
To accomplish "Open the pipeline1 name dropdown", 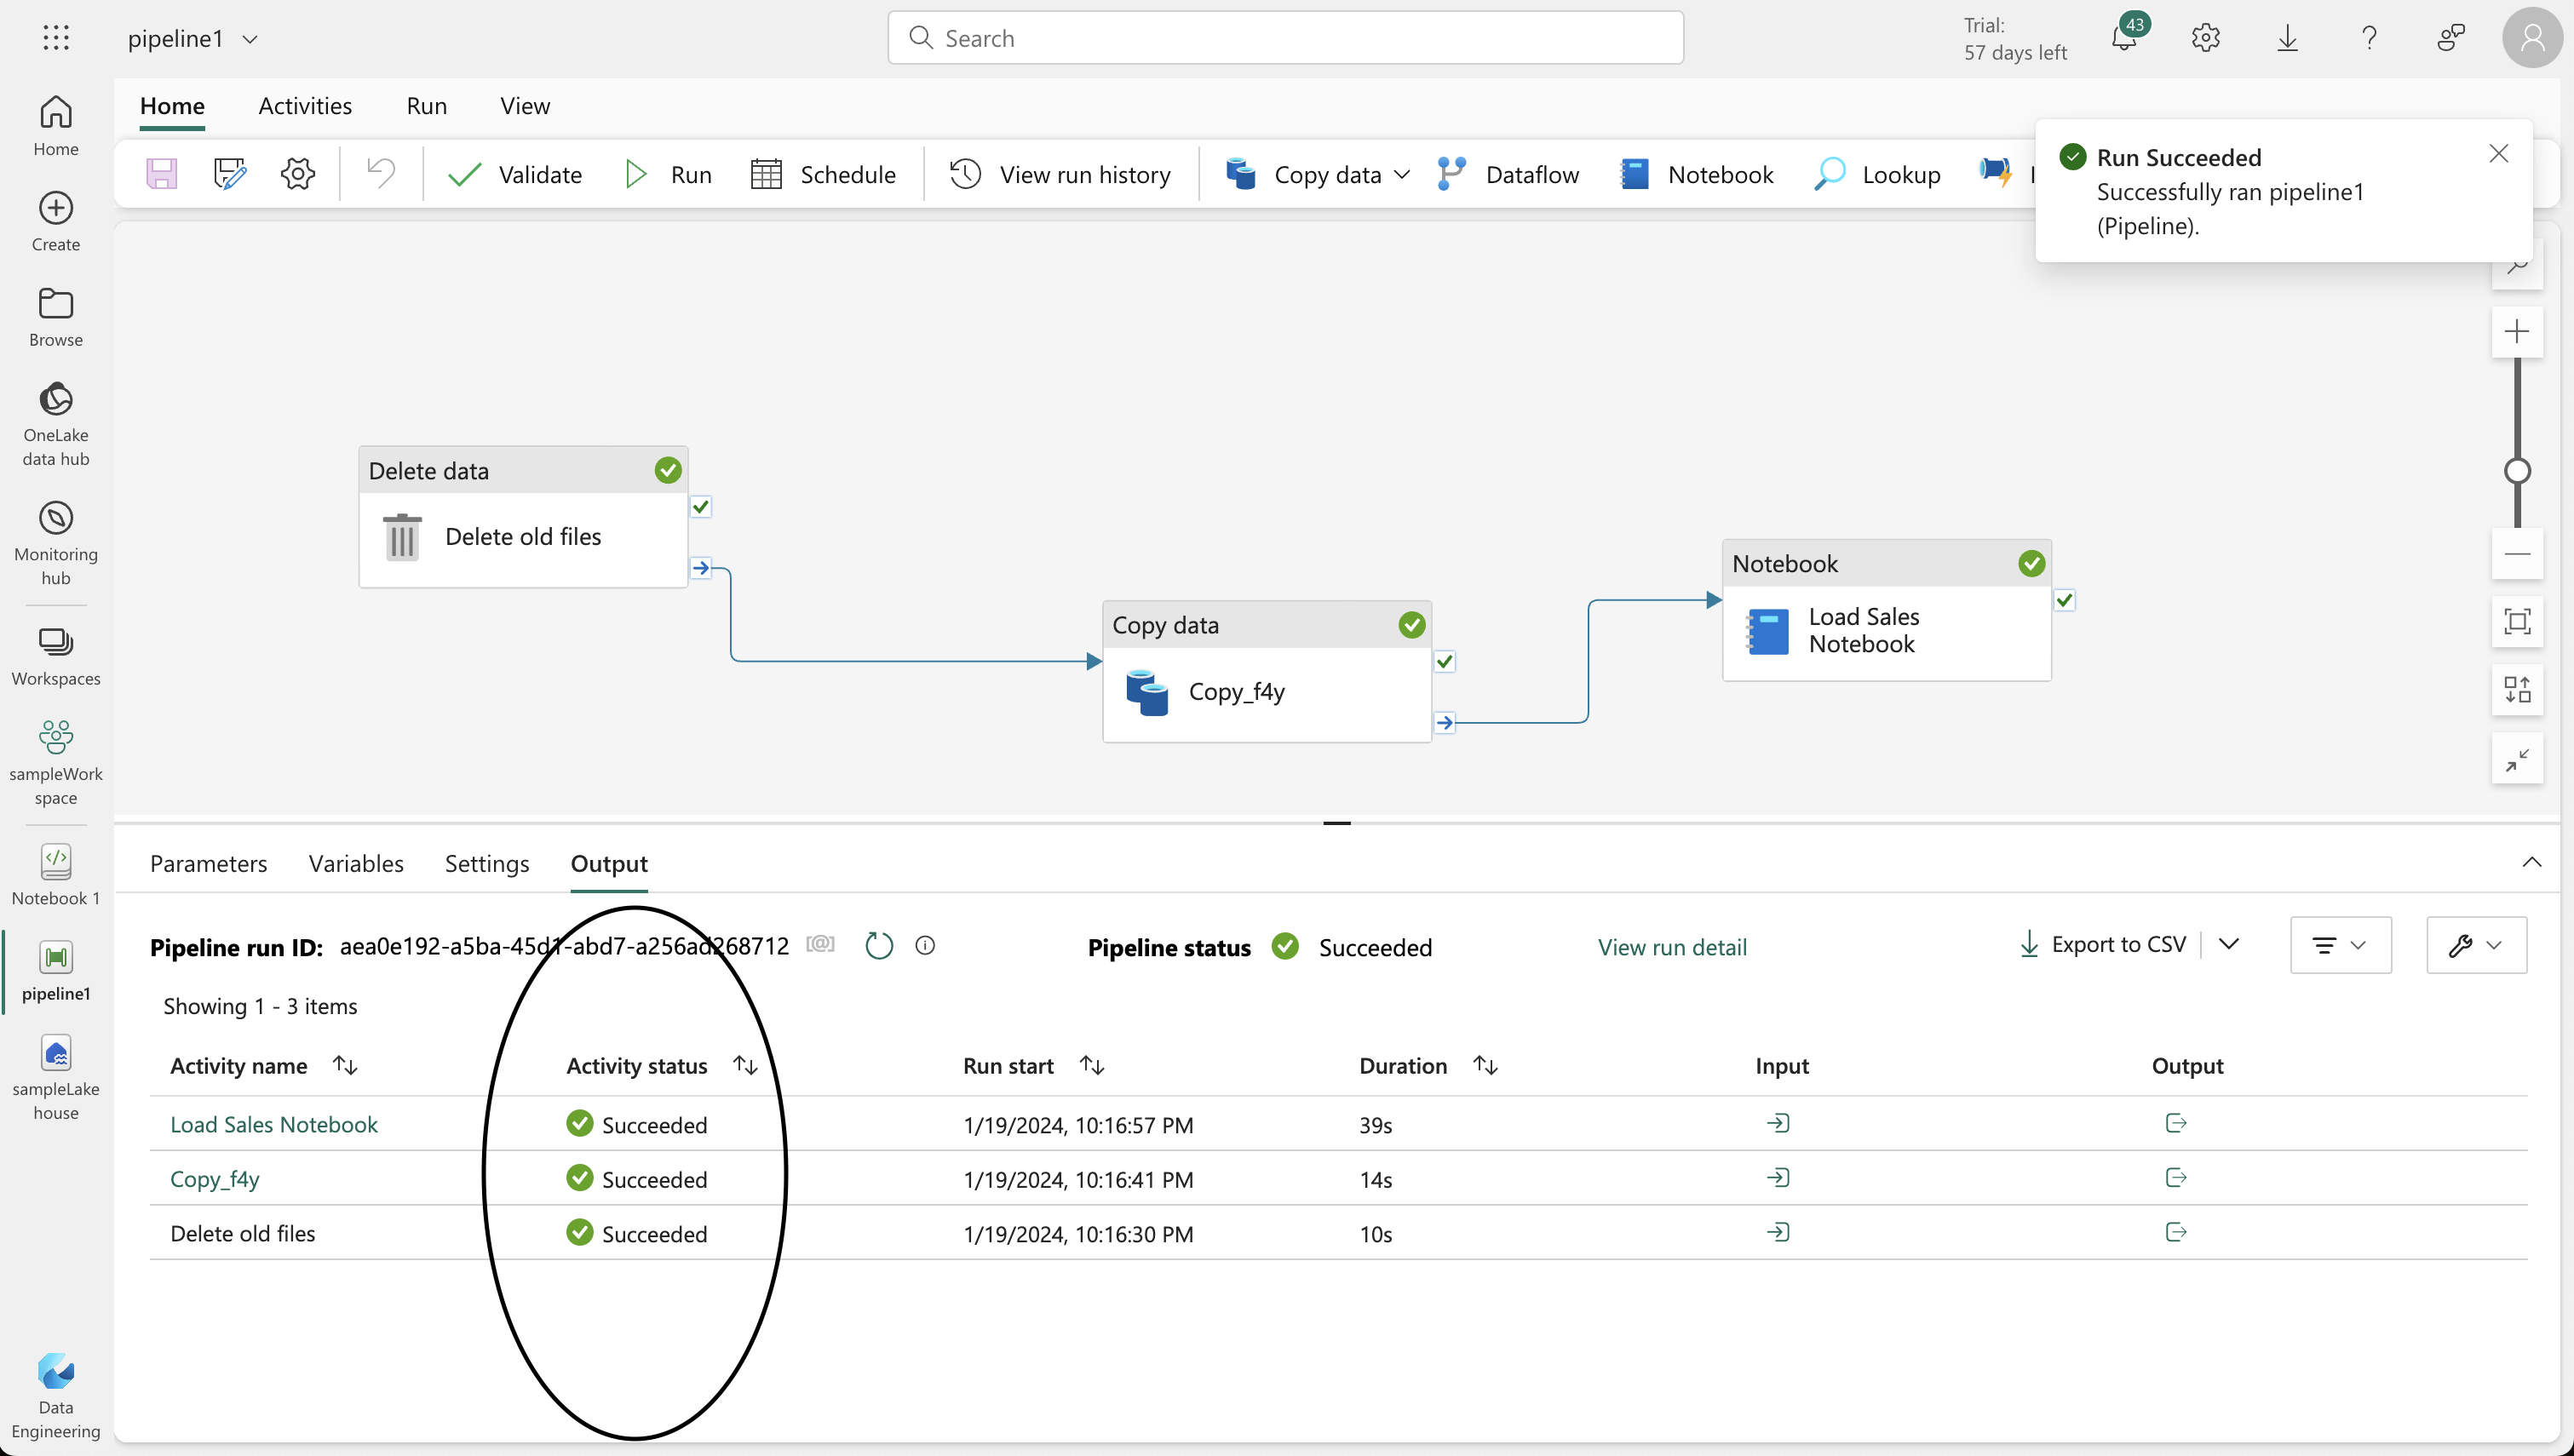I will 250,39.
